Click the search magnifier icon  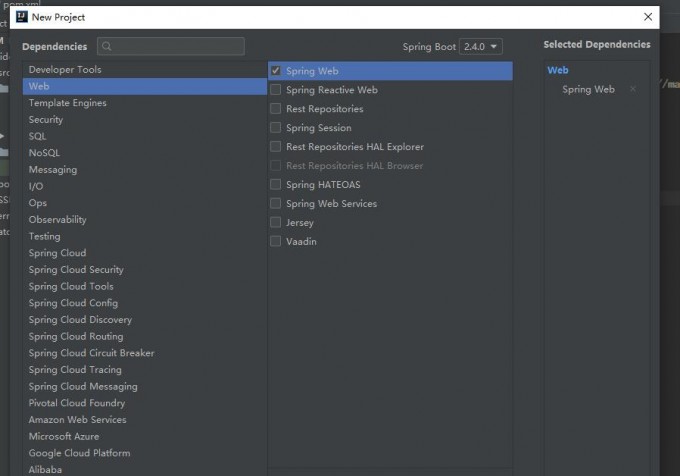(x=107, y=46)
